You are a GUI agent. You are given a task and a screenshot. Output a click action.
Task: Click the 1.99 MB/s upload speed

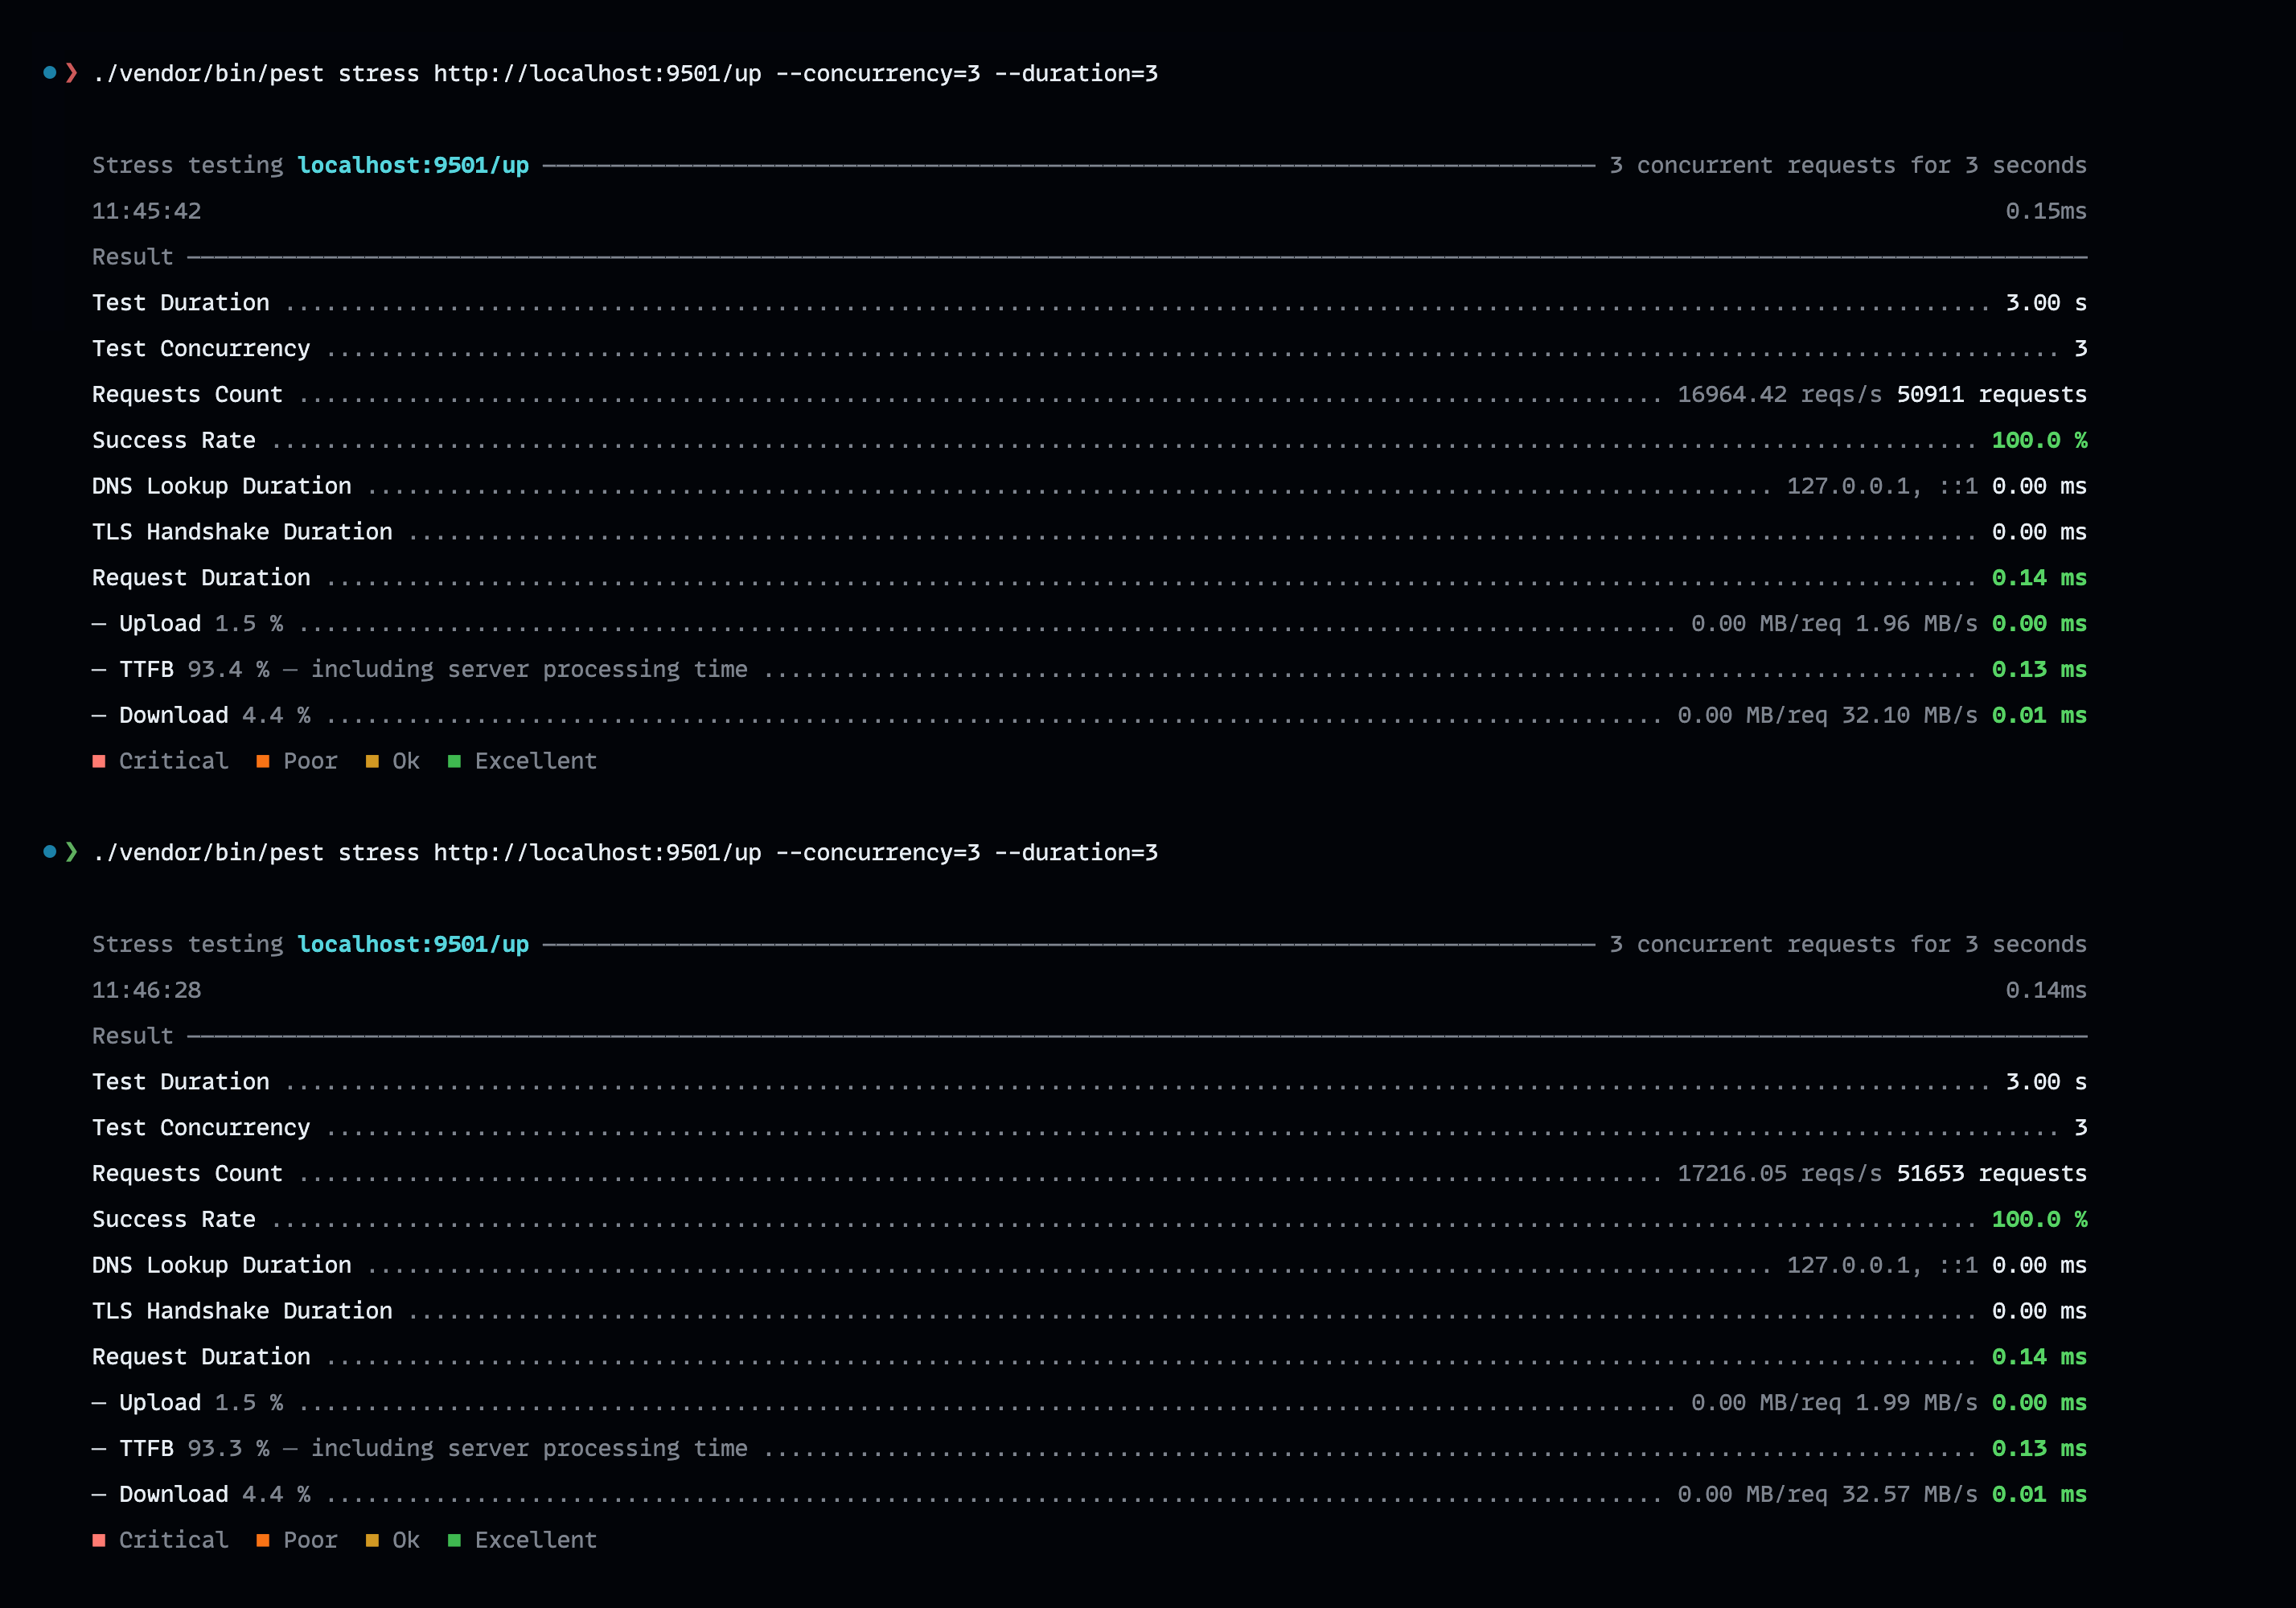point(1916,1403)
